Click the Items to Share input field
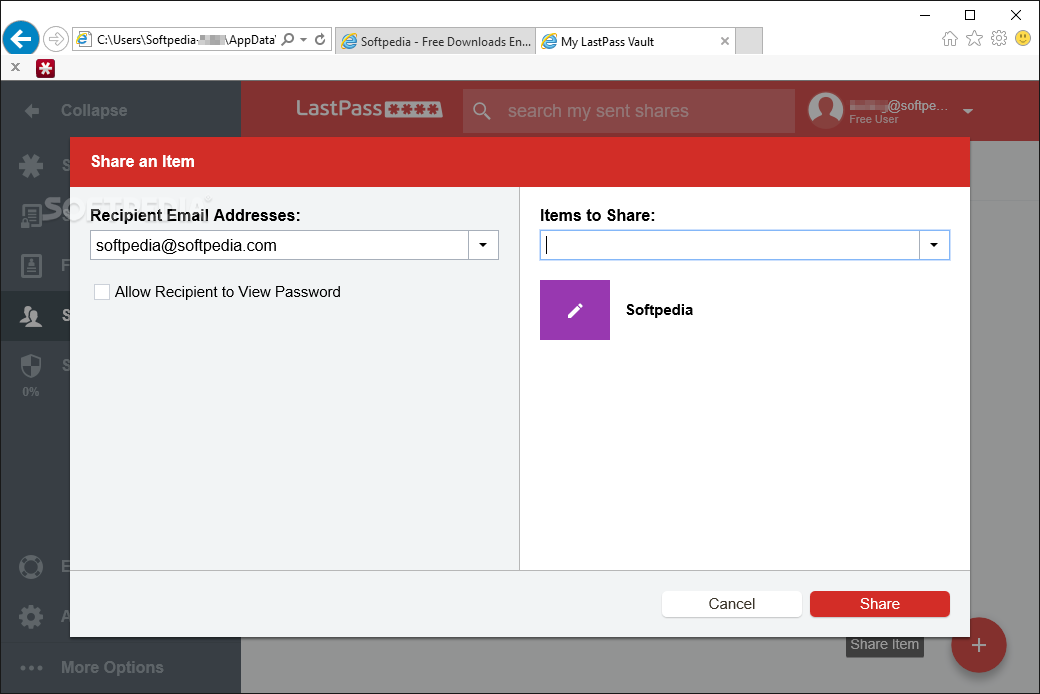Screen dimensions: 1040x694 [730, 245]
